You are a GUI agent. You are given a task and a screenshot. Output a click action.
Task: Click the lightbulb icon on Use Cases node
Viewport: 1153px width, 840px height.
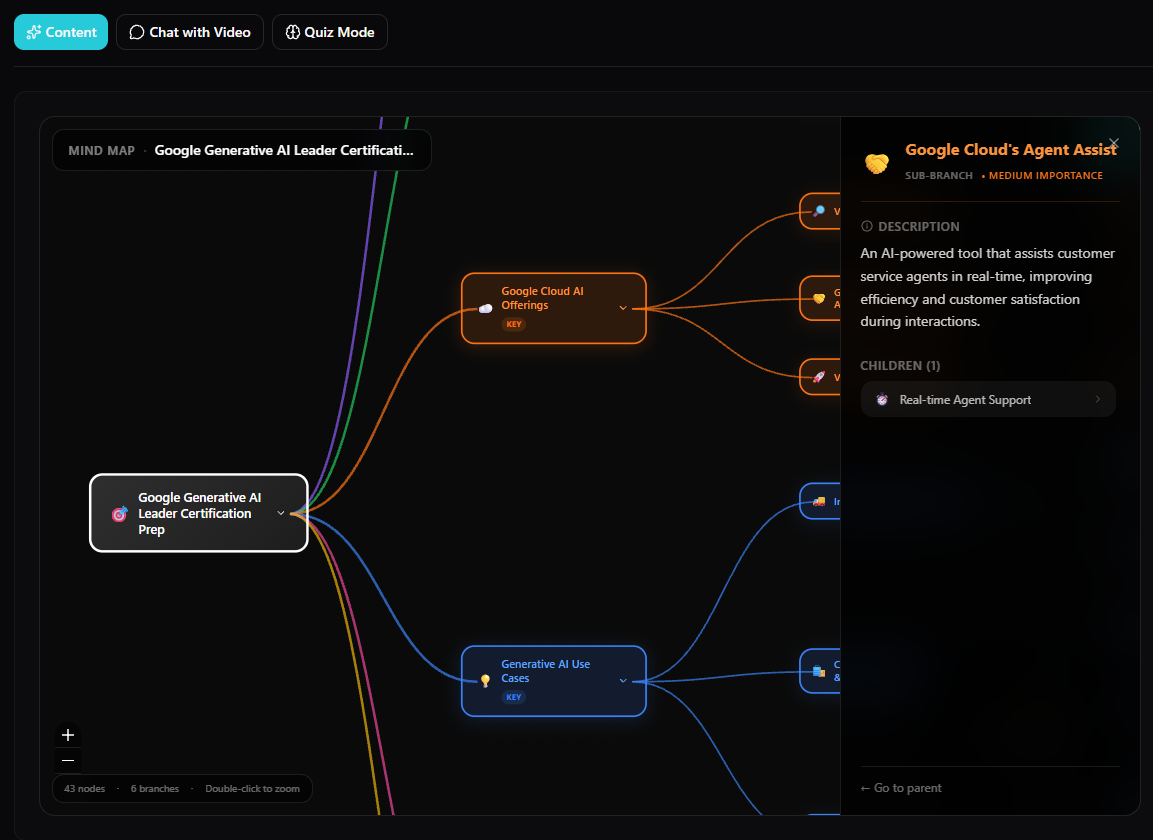point(485,681)
